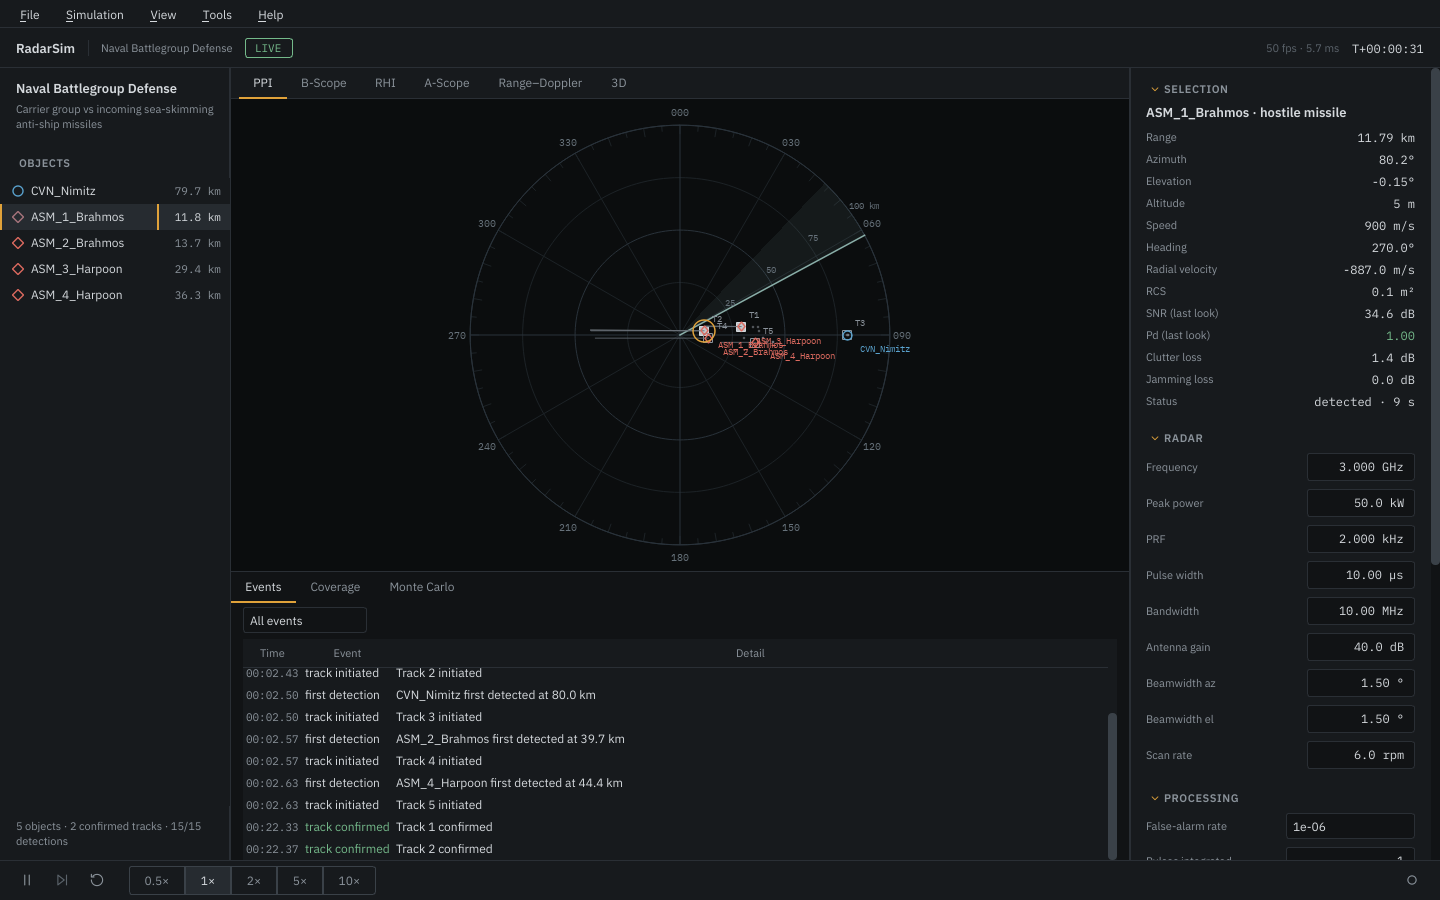
Task: Click the False-alarm rate field
Action: 1350,826
